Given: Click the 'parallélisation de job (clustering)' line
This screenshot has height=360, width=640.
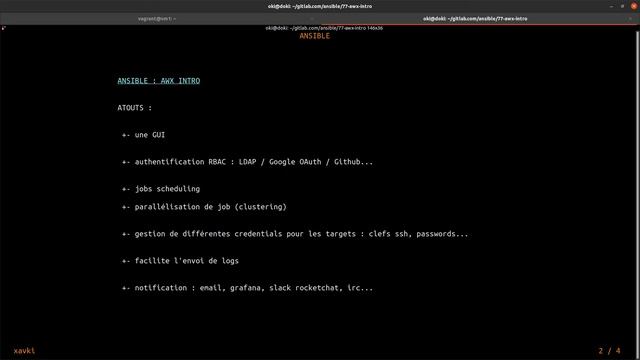Looking at the screenshot, I should (204, 207).
